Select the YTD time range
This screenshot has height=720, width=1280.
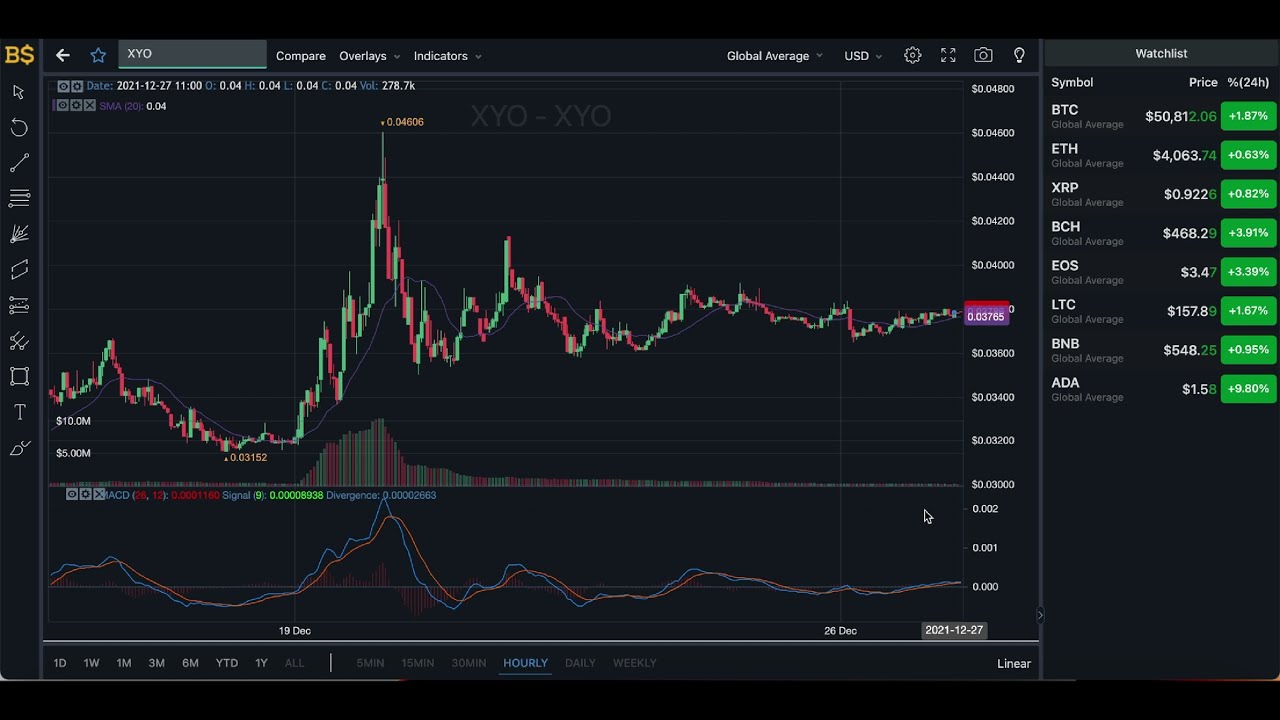[x=227, y=663]
